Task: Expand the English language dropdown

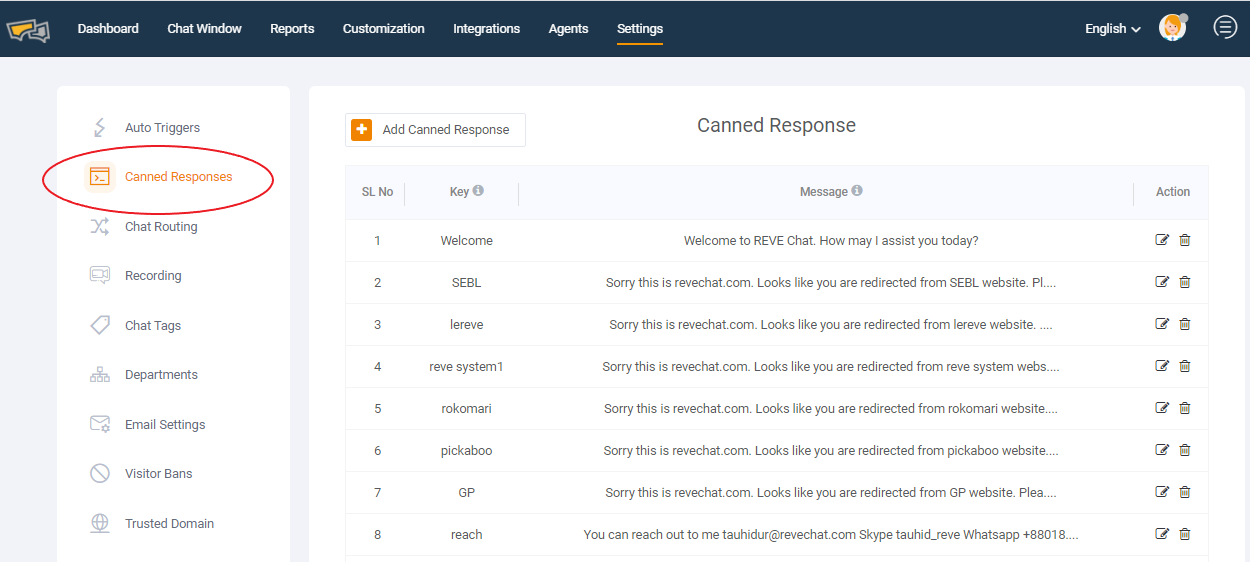Action: click(1113, 29)
